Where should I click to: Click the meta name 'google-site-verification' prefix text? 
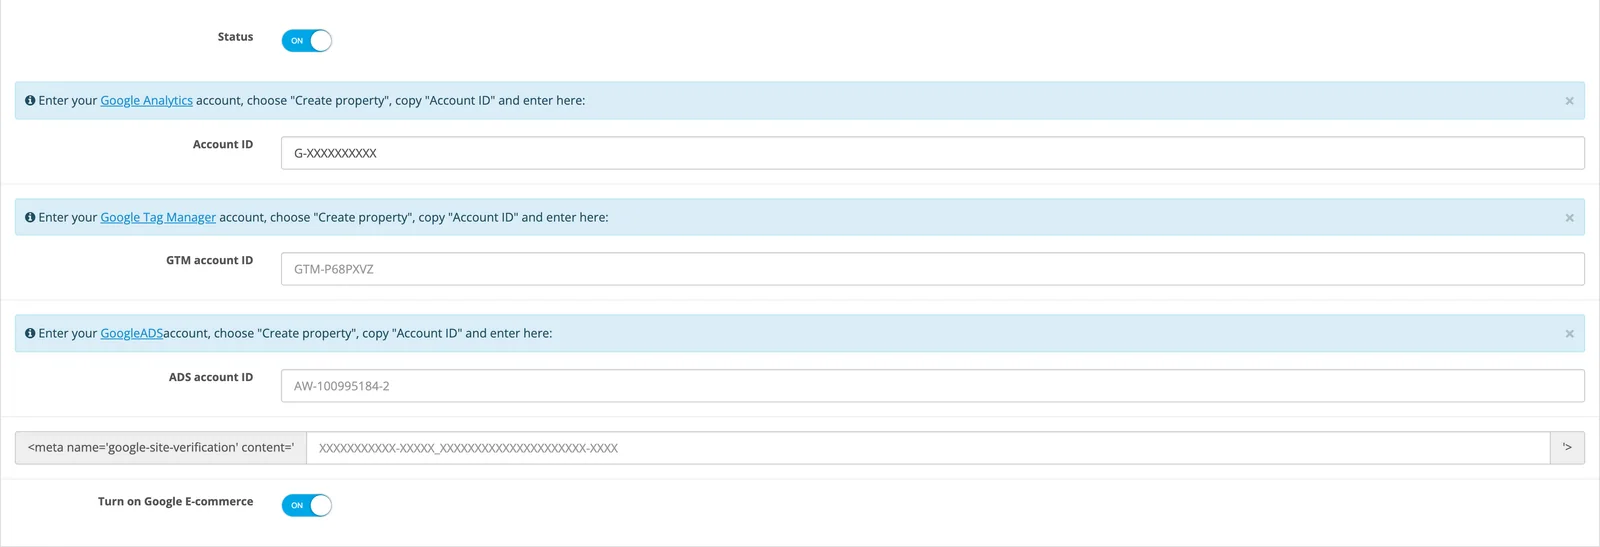point(161,448)
